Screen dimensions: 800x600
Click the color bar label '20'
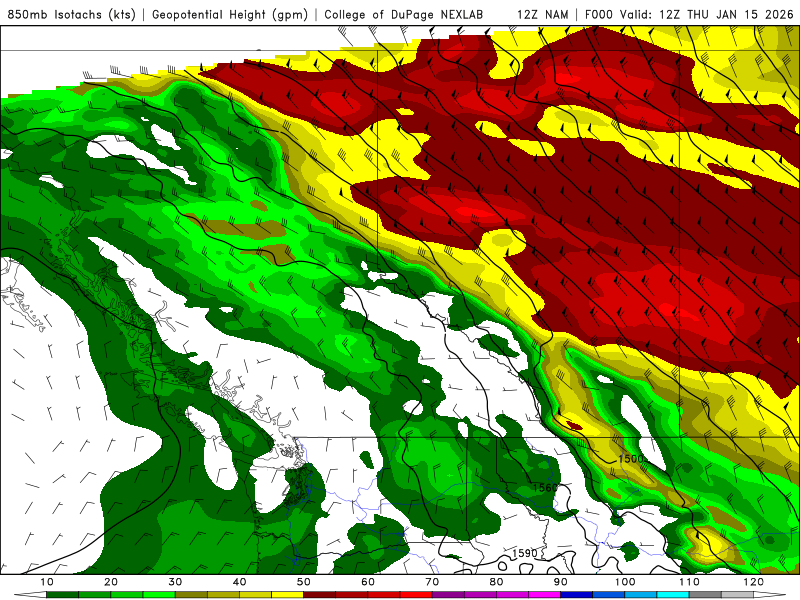[111, 582]
